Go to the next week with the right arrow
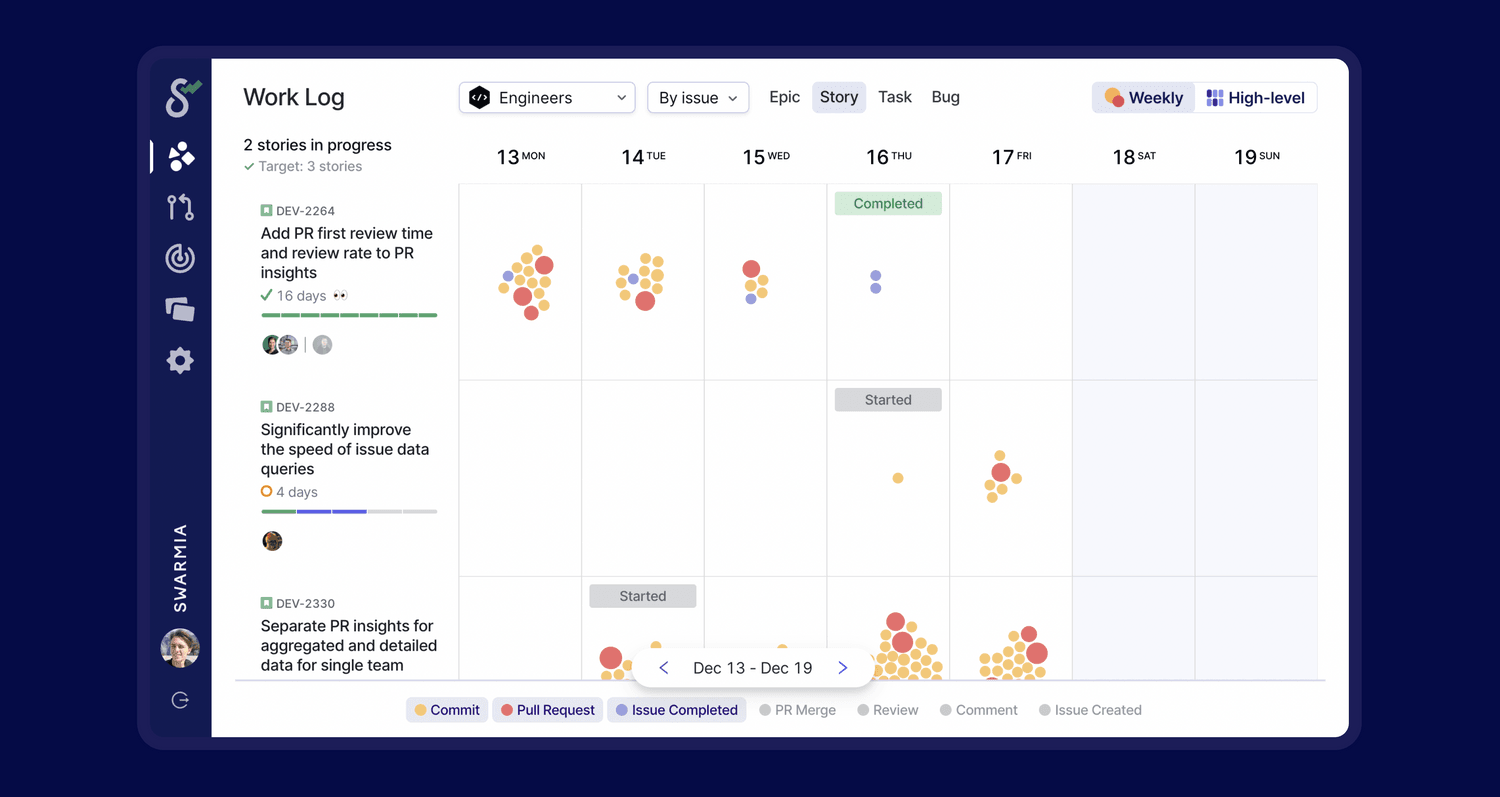This screenshot has width=1500, height=797. point(843,667)
